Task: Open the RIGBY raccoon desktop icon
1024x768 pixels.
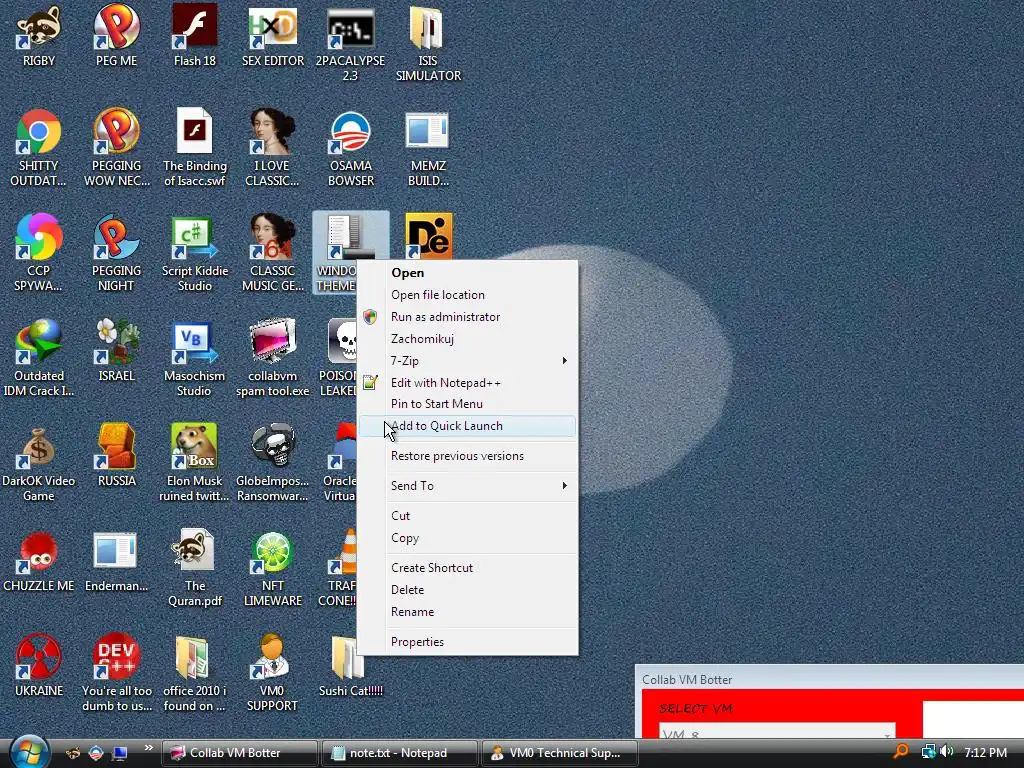Action: [39, 36]
